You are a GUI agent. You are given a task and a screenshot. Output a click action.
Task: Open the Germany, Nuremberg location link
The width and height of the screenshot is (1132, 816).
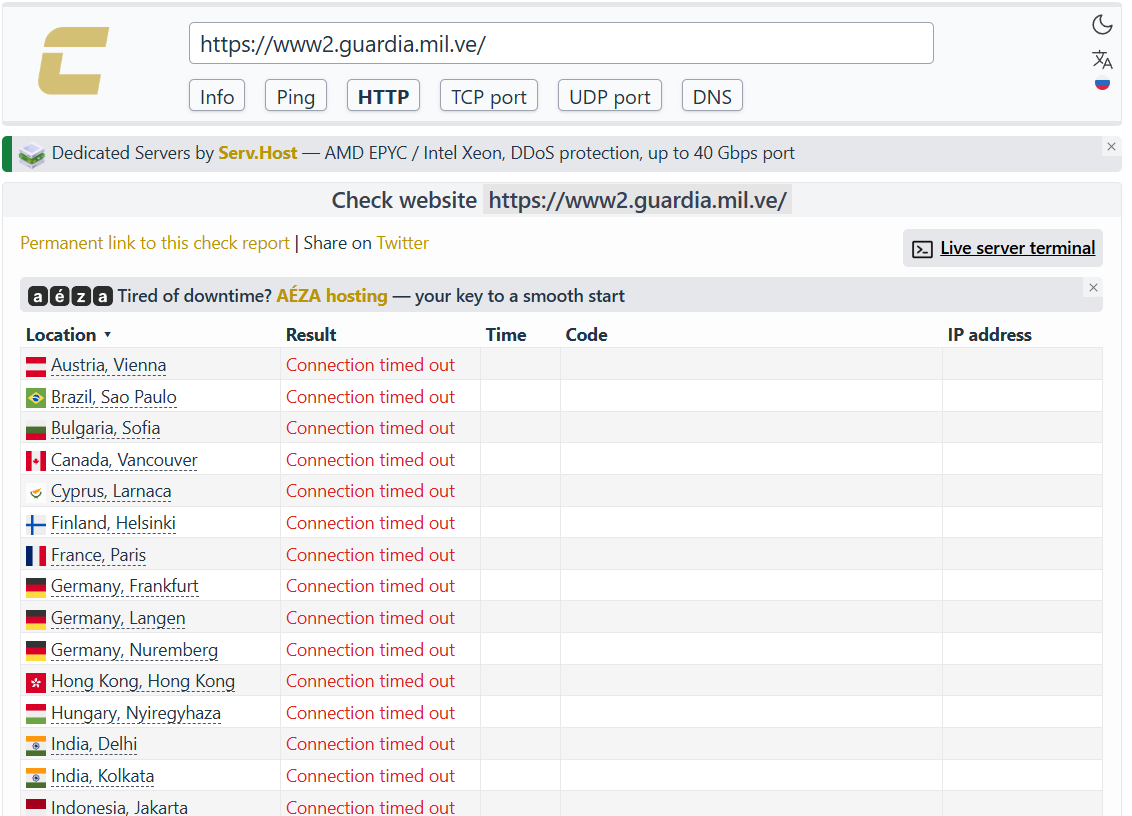(x=134, y=651)
